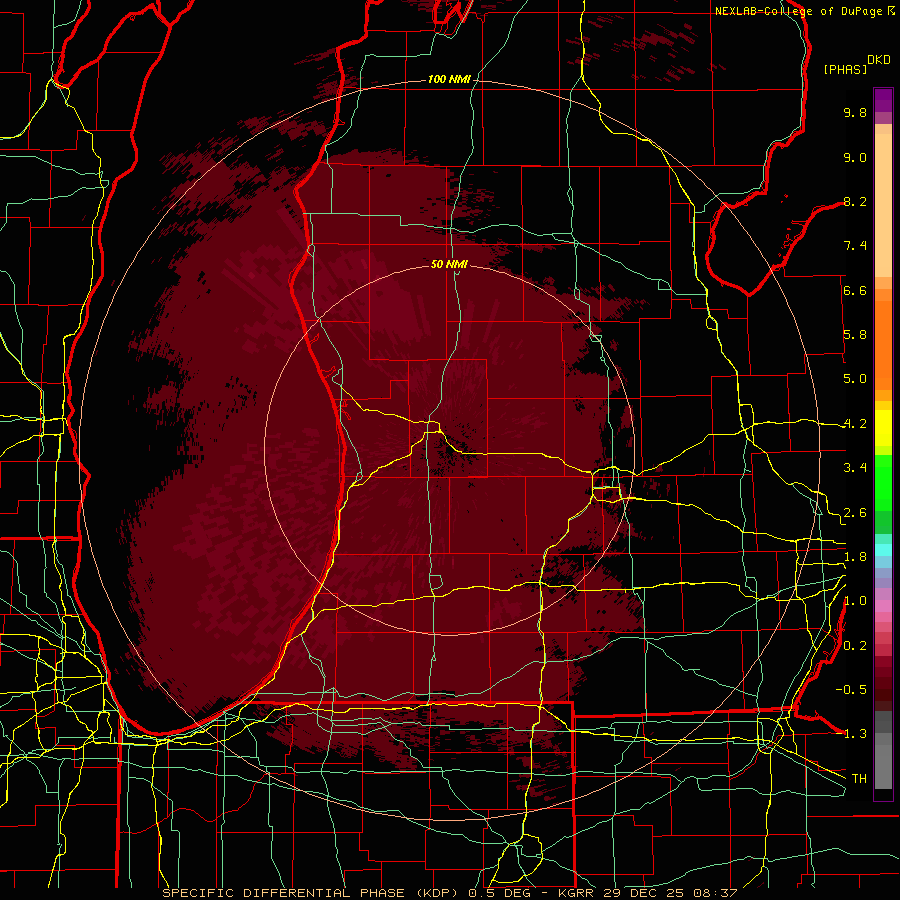The image size is (900, 900).
Task: Click the 8.2 value on the color scale
Action: [855, 202]
